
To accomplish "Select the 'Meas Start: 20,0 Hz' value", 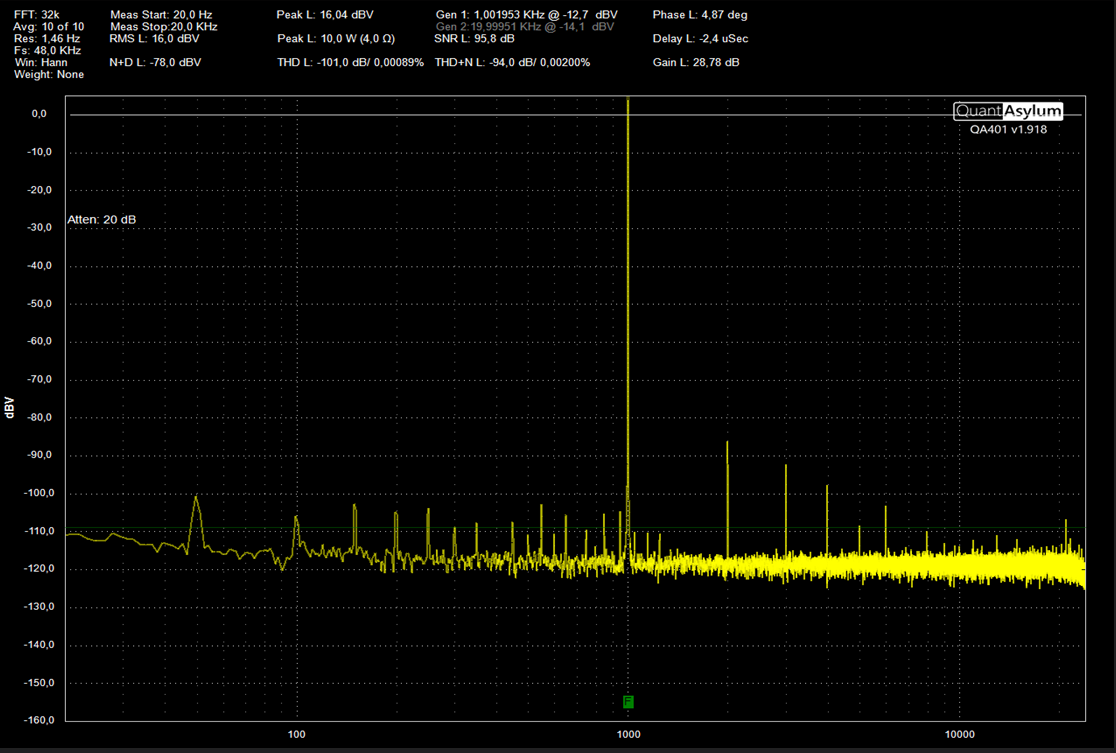I will click(x=161, y=14).
